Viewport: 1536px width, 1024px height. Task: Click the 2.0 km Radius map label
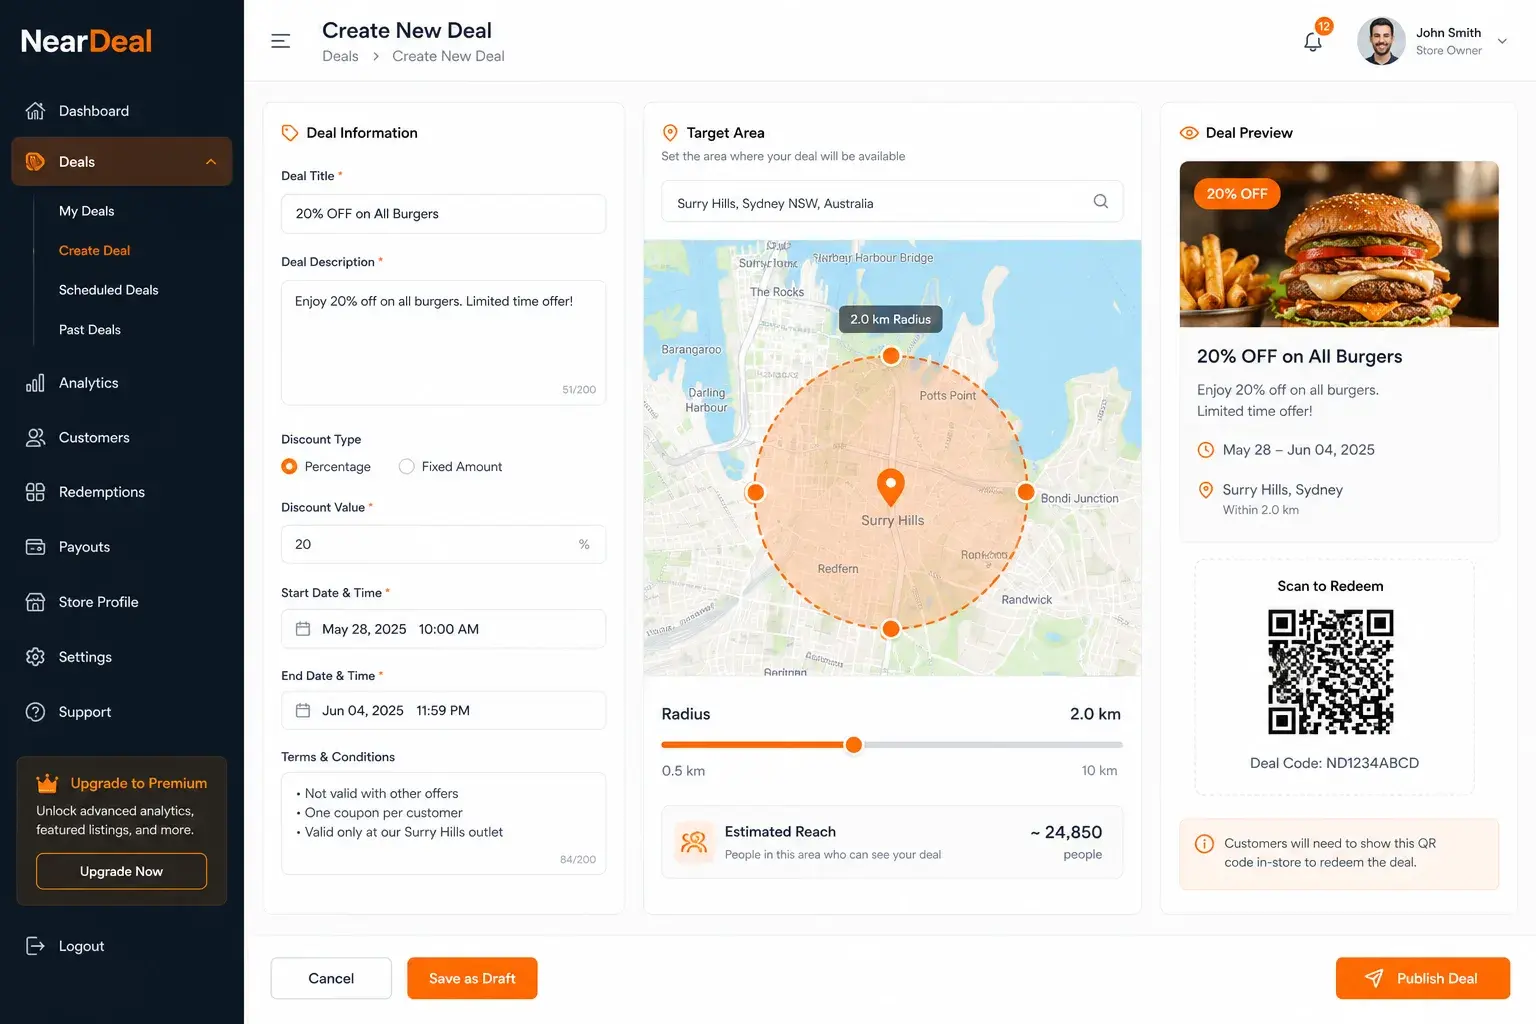coord(890,319)
